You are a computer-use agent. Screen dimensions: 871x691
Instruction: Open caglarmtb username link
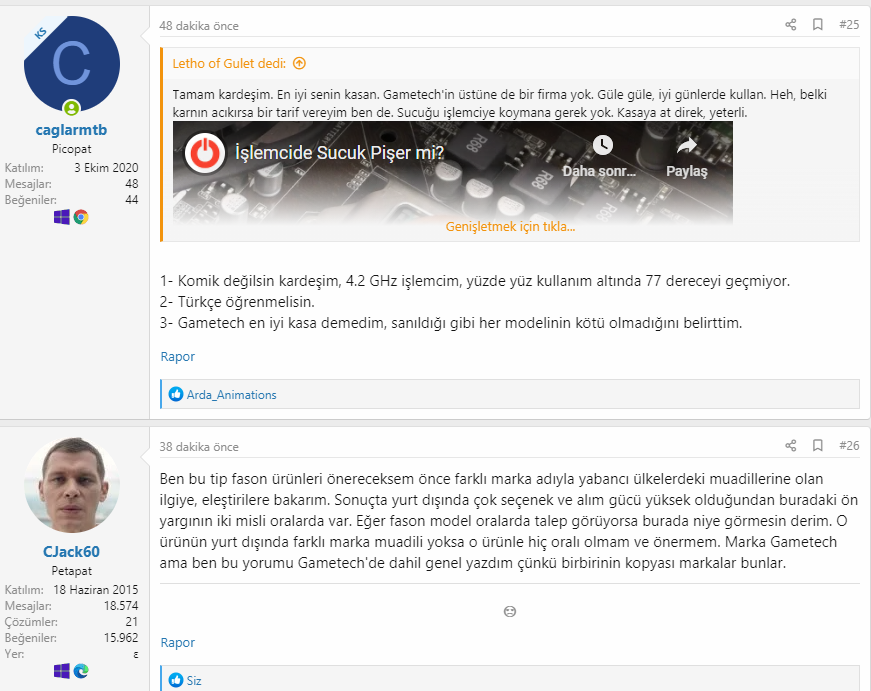click(71, 130)
